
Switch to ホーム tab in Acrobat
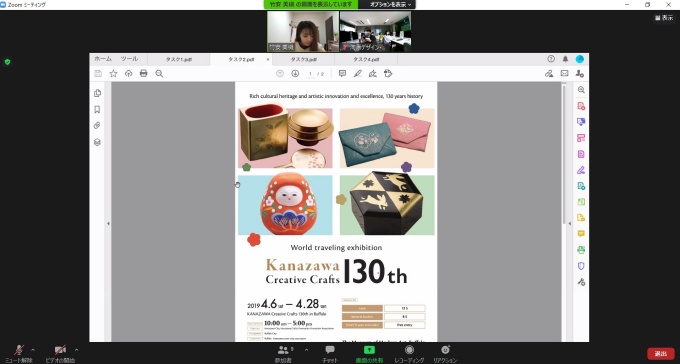pyautogui.click(x=103, y=59)
